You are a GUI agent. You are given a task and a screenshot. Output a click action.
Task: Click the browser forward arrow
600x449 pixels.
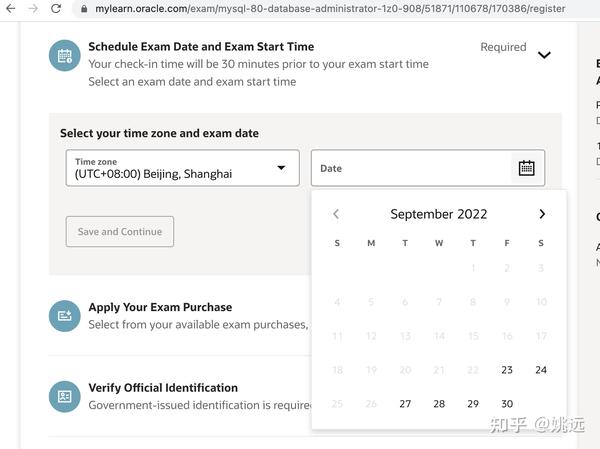click(33, 9)
